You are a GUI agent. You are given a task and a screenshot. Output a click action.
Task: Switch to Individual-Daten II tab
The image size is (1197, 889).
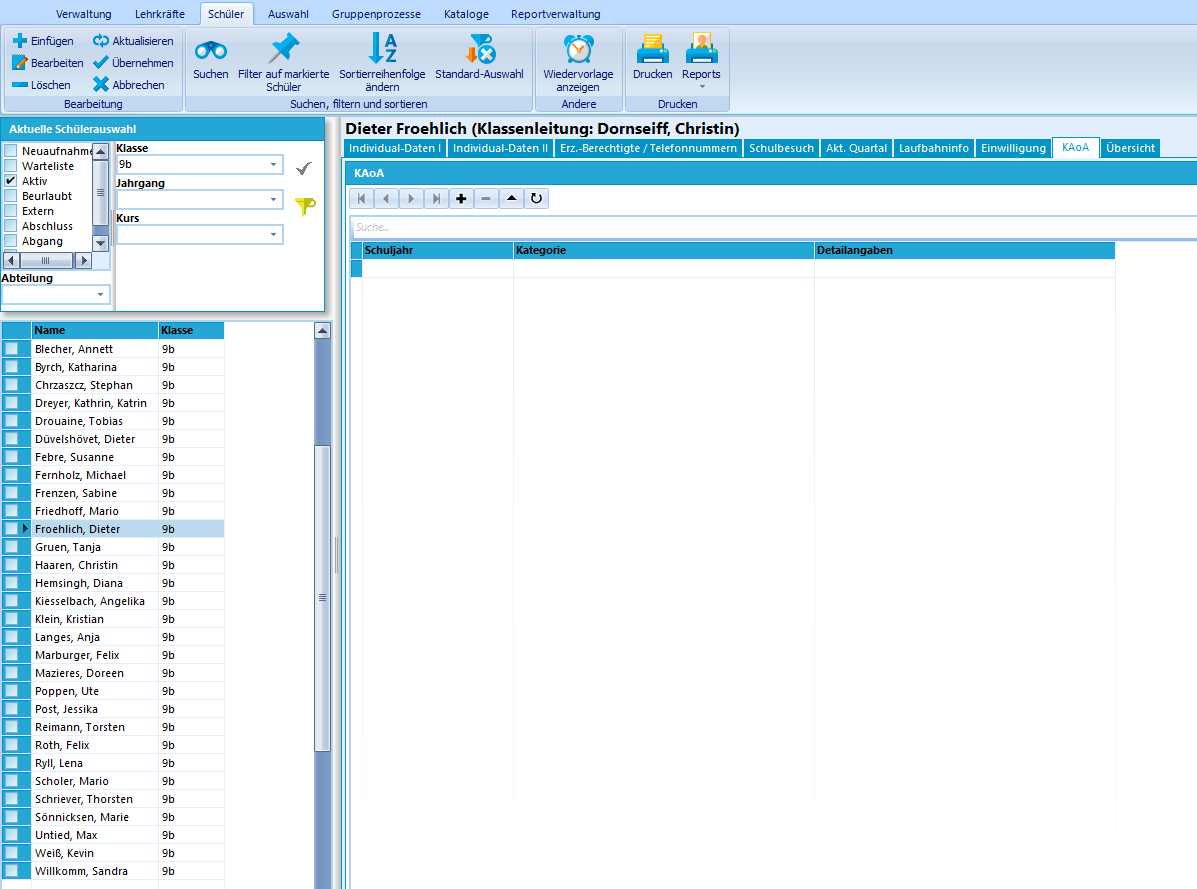pos(500,148)
